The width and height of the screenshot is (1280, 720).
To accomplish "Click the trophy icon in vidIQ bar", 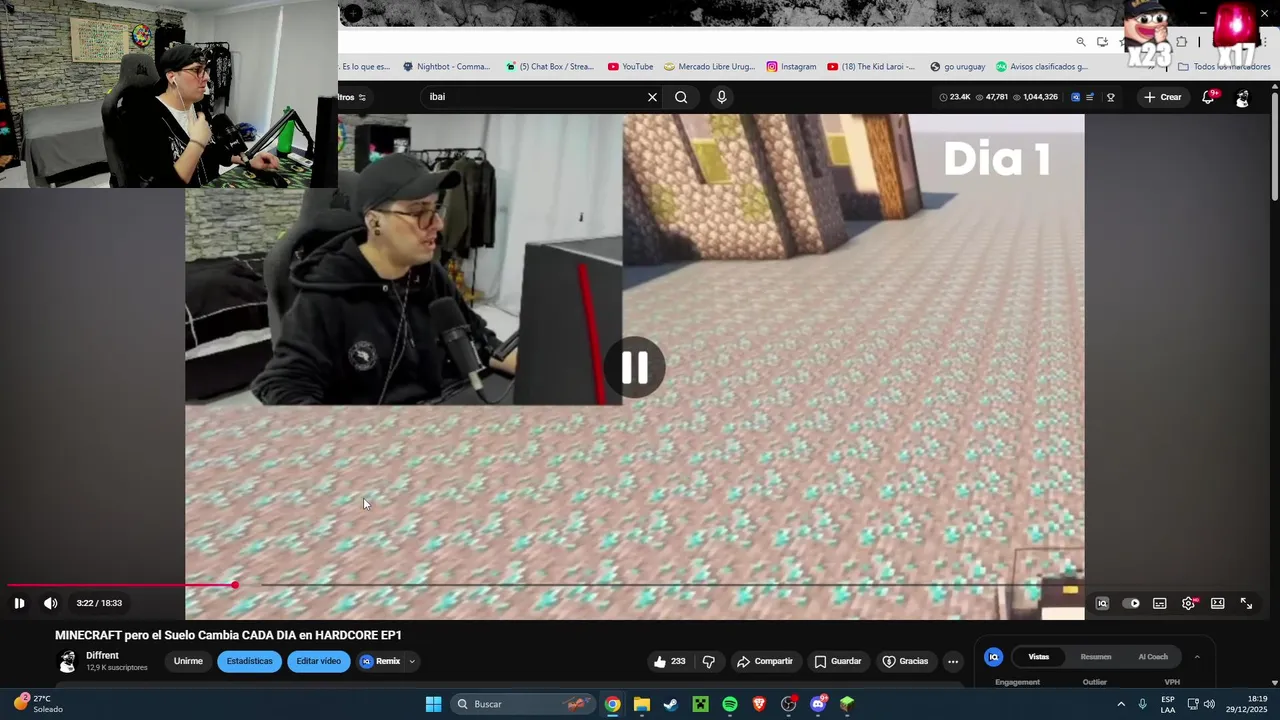I will [1110, 97].
